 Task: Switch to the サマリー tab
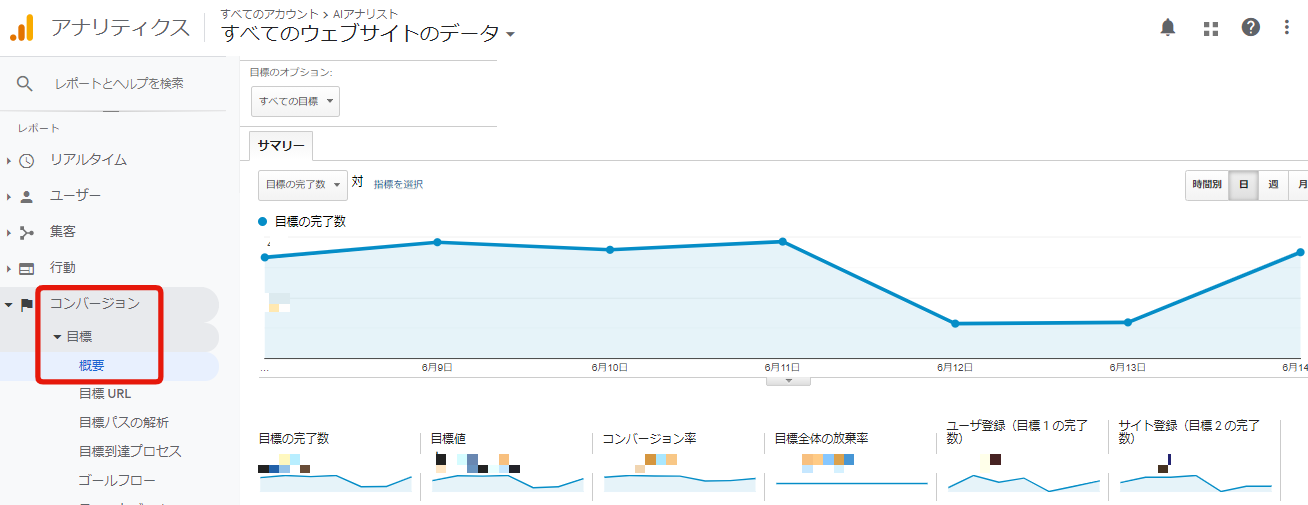[281, 146]
